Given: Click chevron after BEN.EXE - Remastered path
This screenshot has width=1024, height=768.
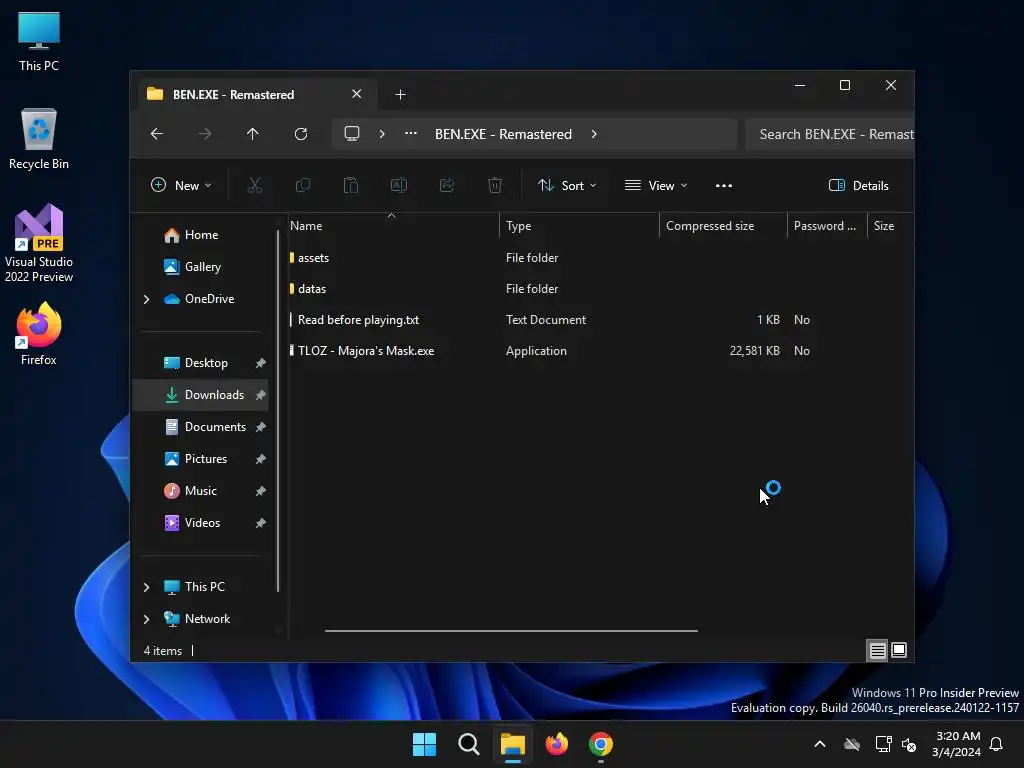Looking at the screenshot, I should (594, 134).
